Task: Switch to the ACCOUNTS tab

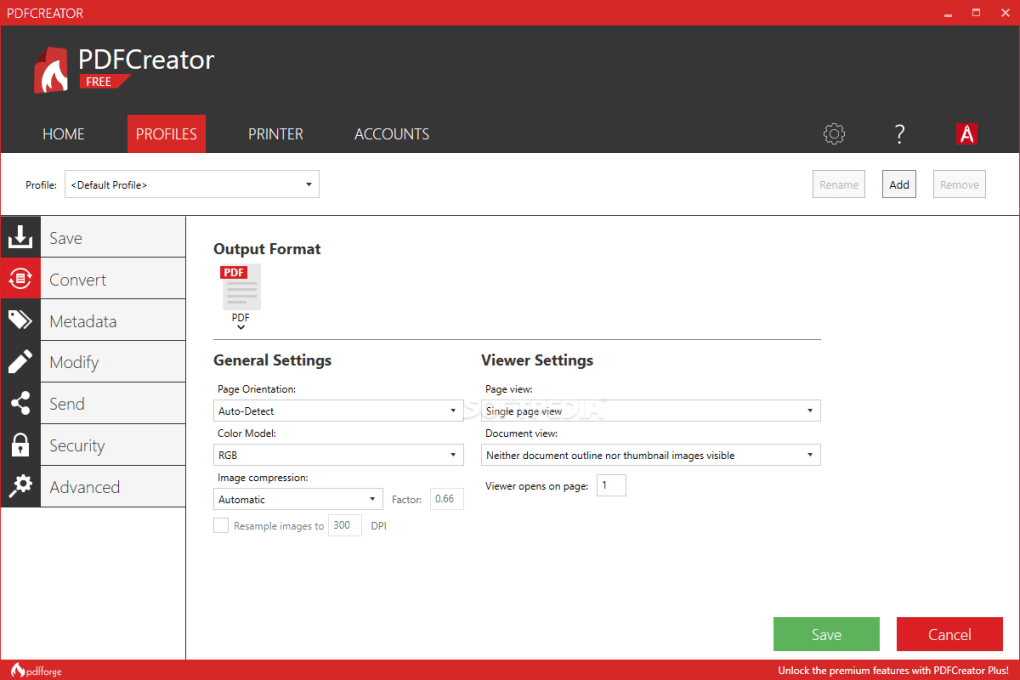Action: click(391, 133)
